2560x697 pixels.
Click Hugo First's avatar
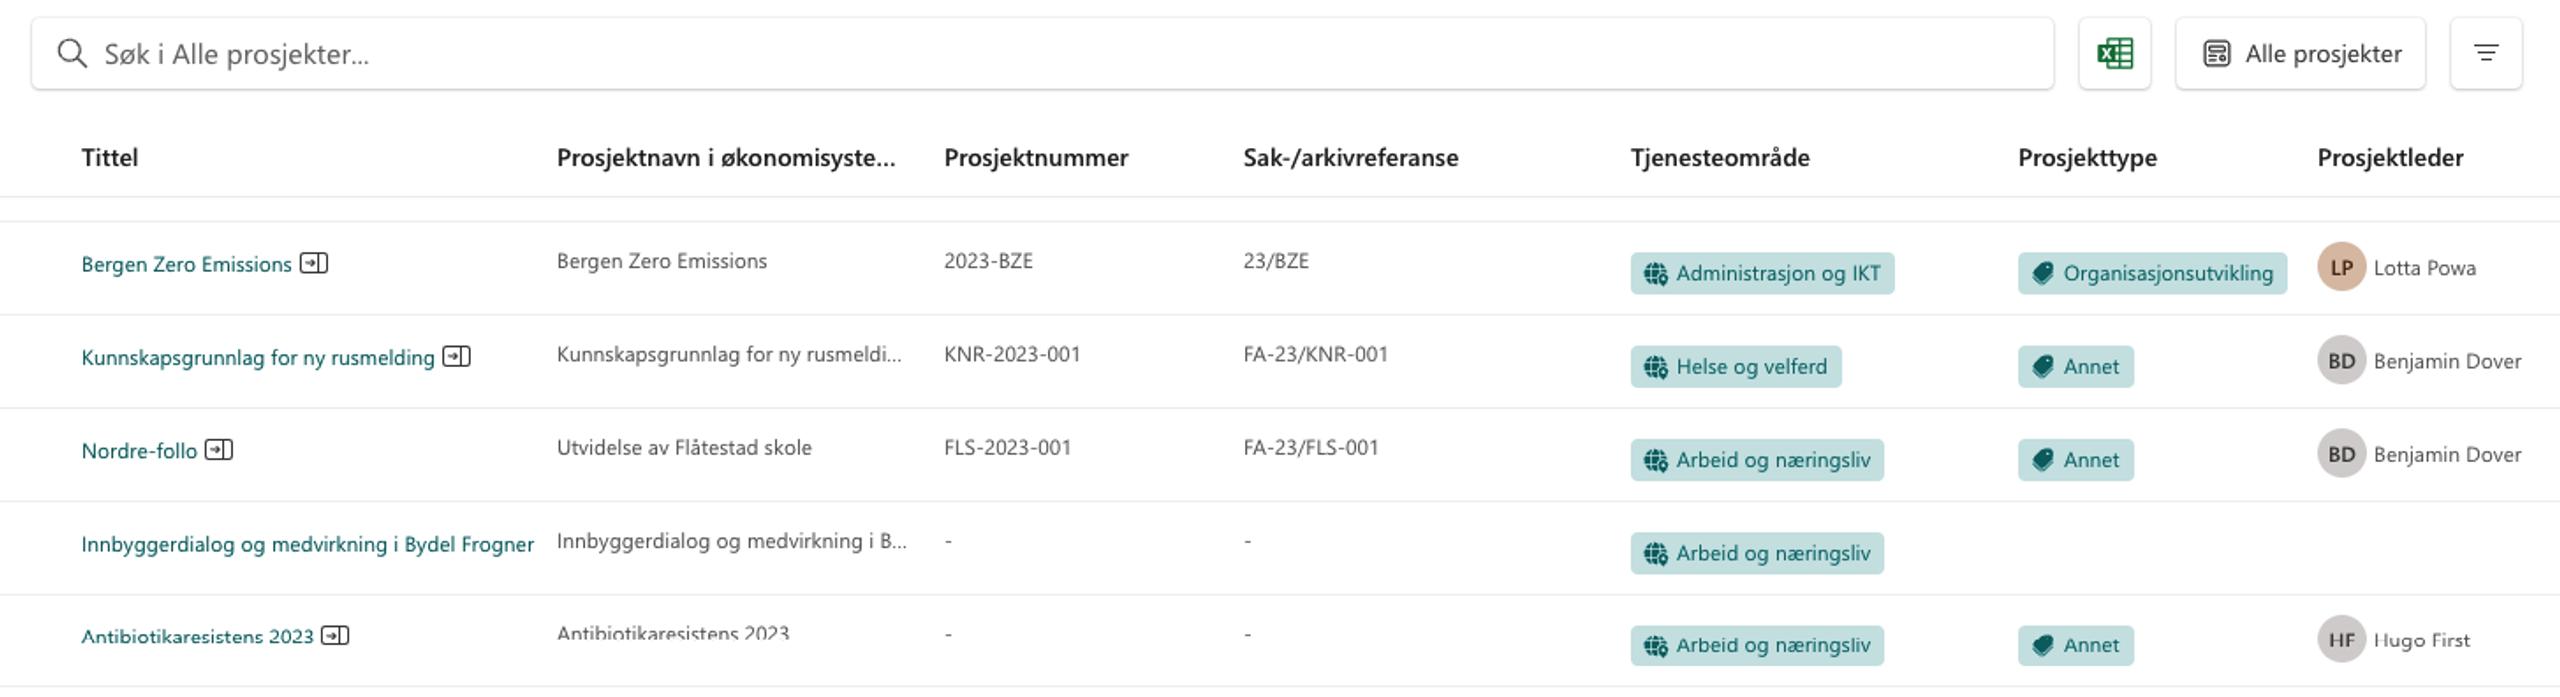tap(2341, 640)
